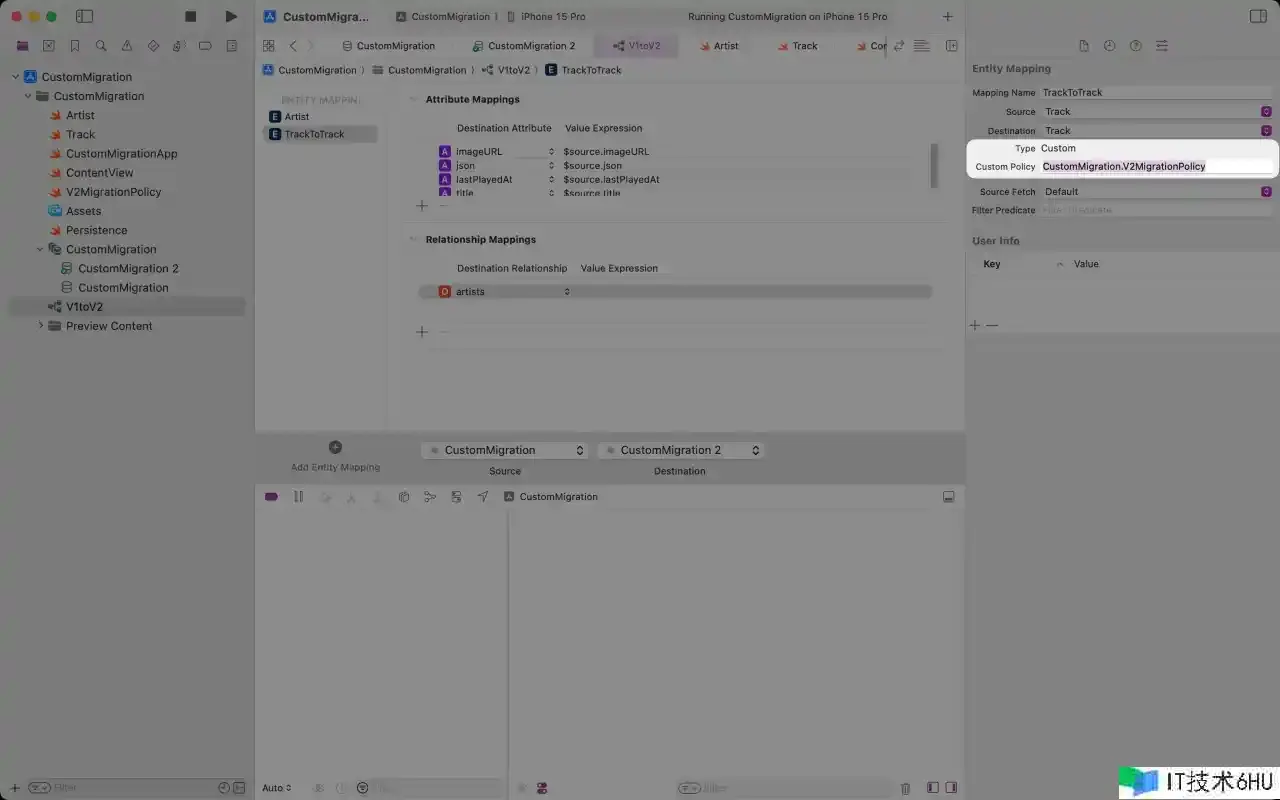
Task: Edit the Mapping Name field TrackToTrack
Action: tap(1156, 92)
